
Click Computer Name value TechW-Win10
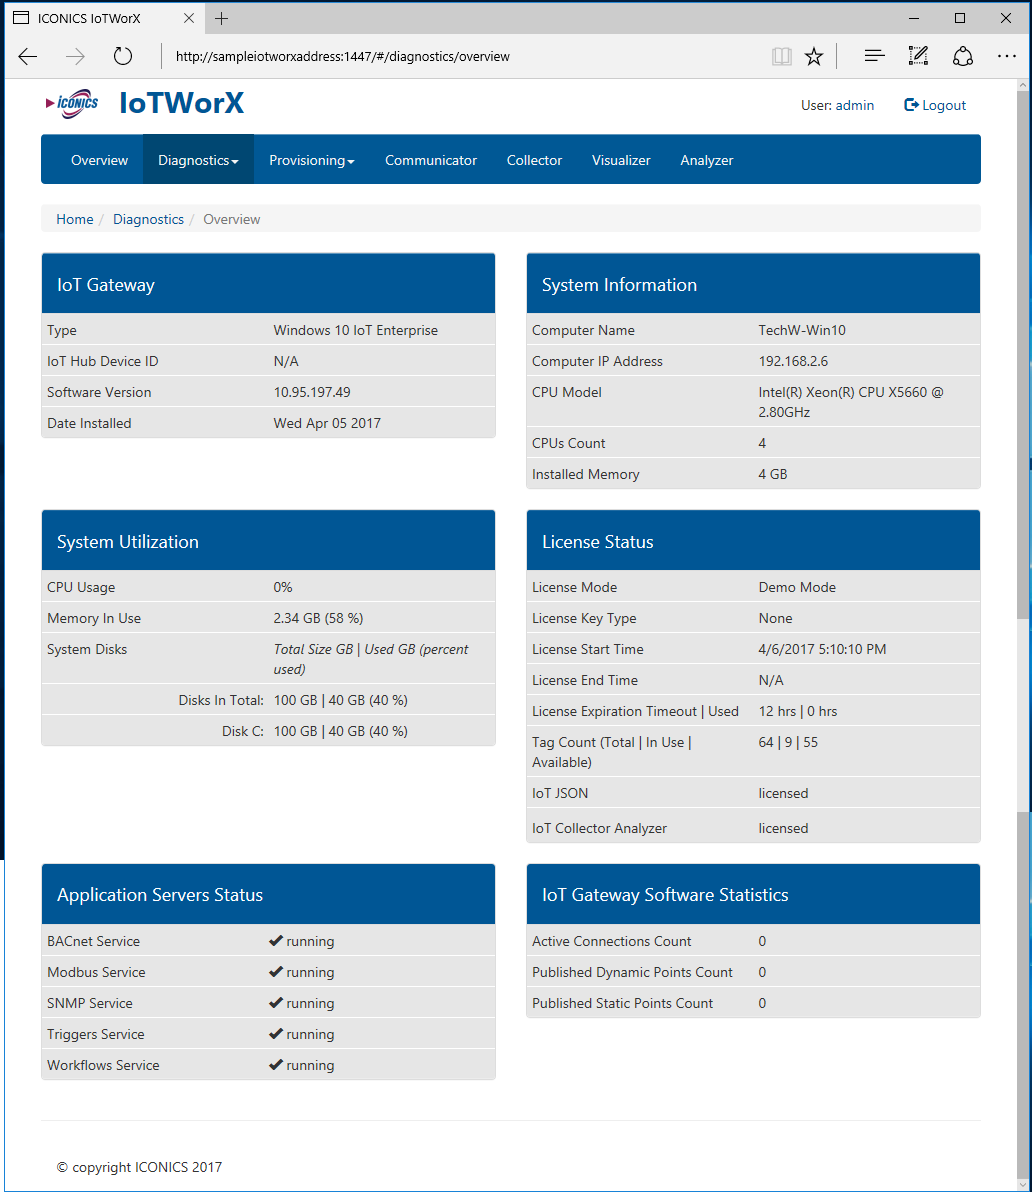(x=802, y=330)
